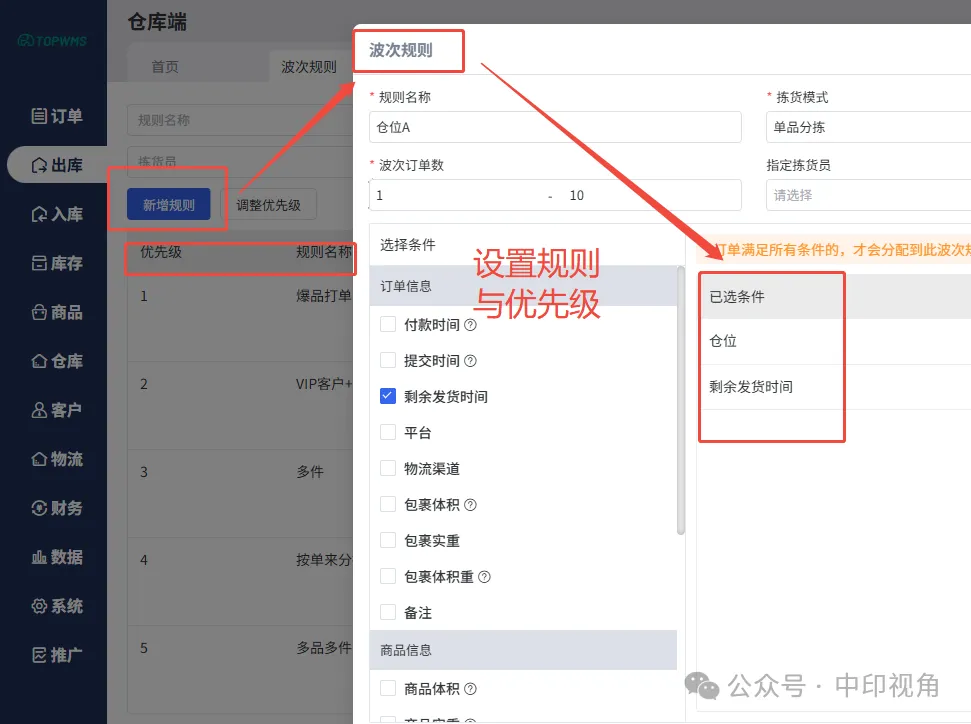Click the 爆品打单 rule row
This screenshot has height=724, width=971.
[240, 318]
